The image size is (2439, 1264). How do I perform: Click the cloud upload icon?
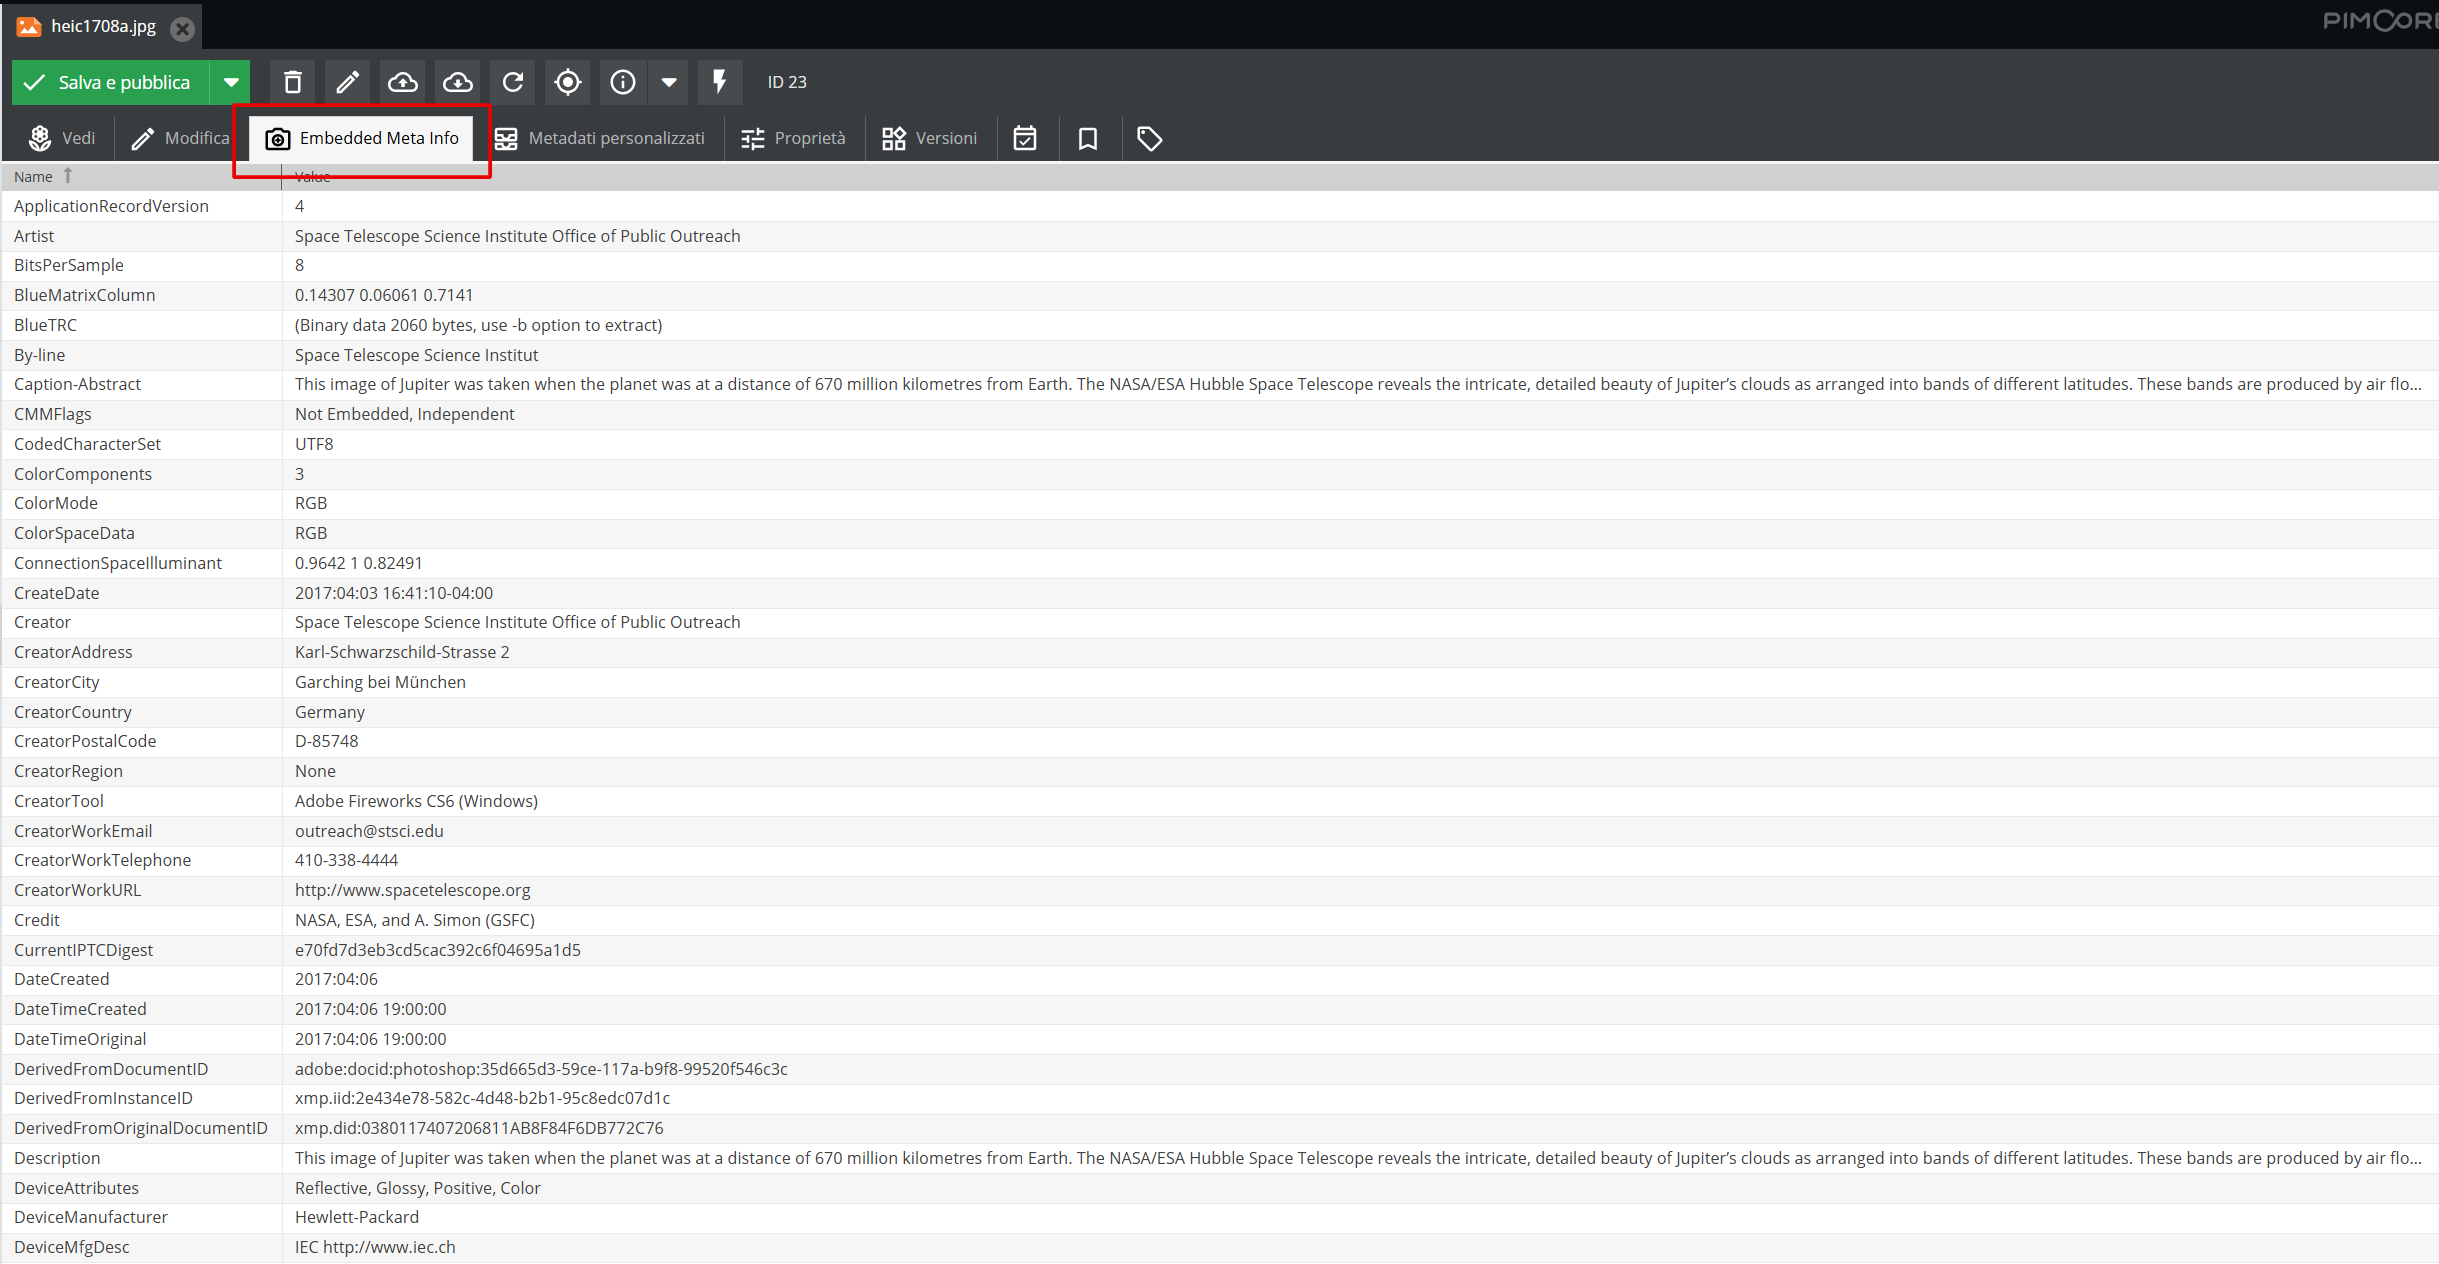click(402, 82)
